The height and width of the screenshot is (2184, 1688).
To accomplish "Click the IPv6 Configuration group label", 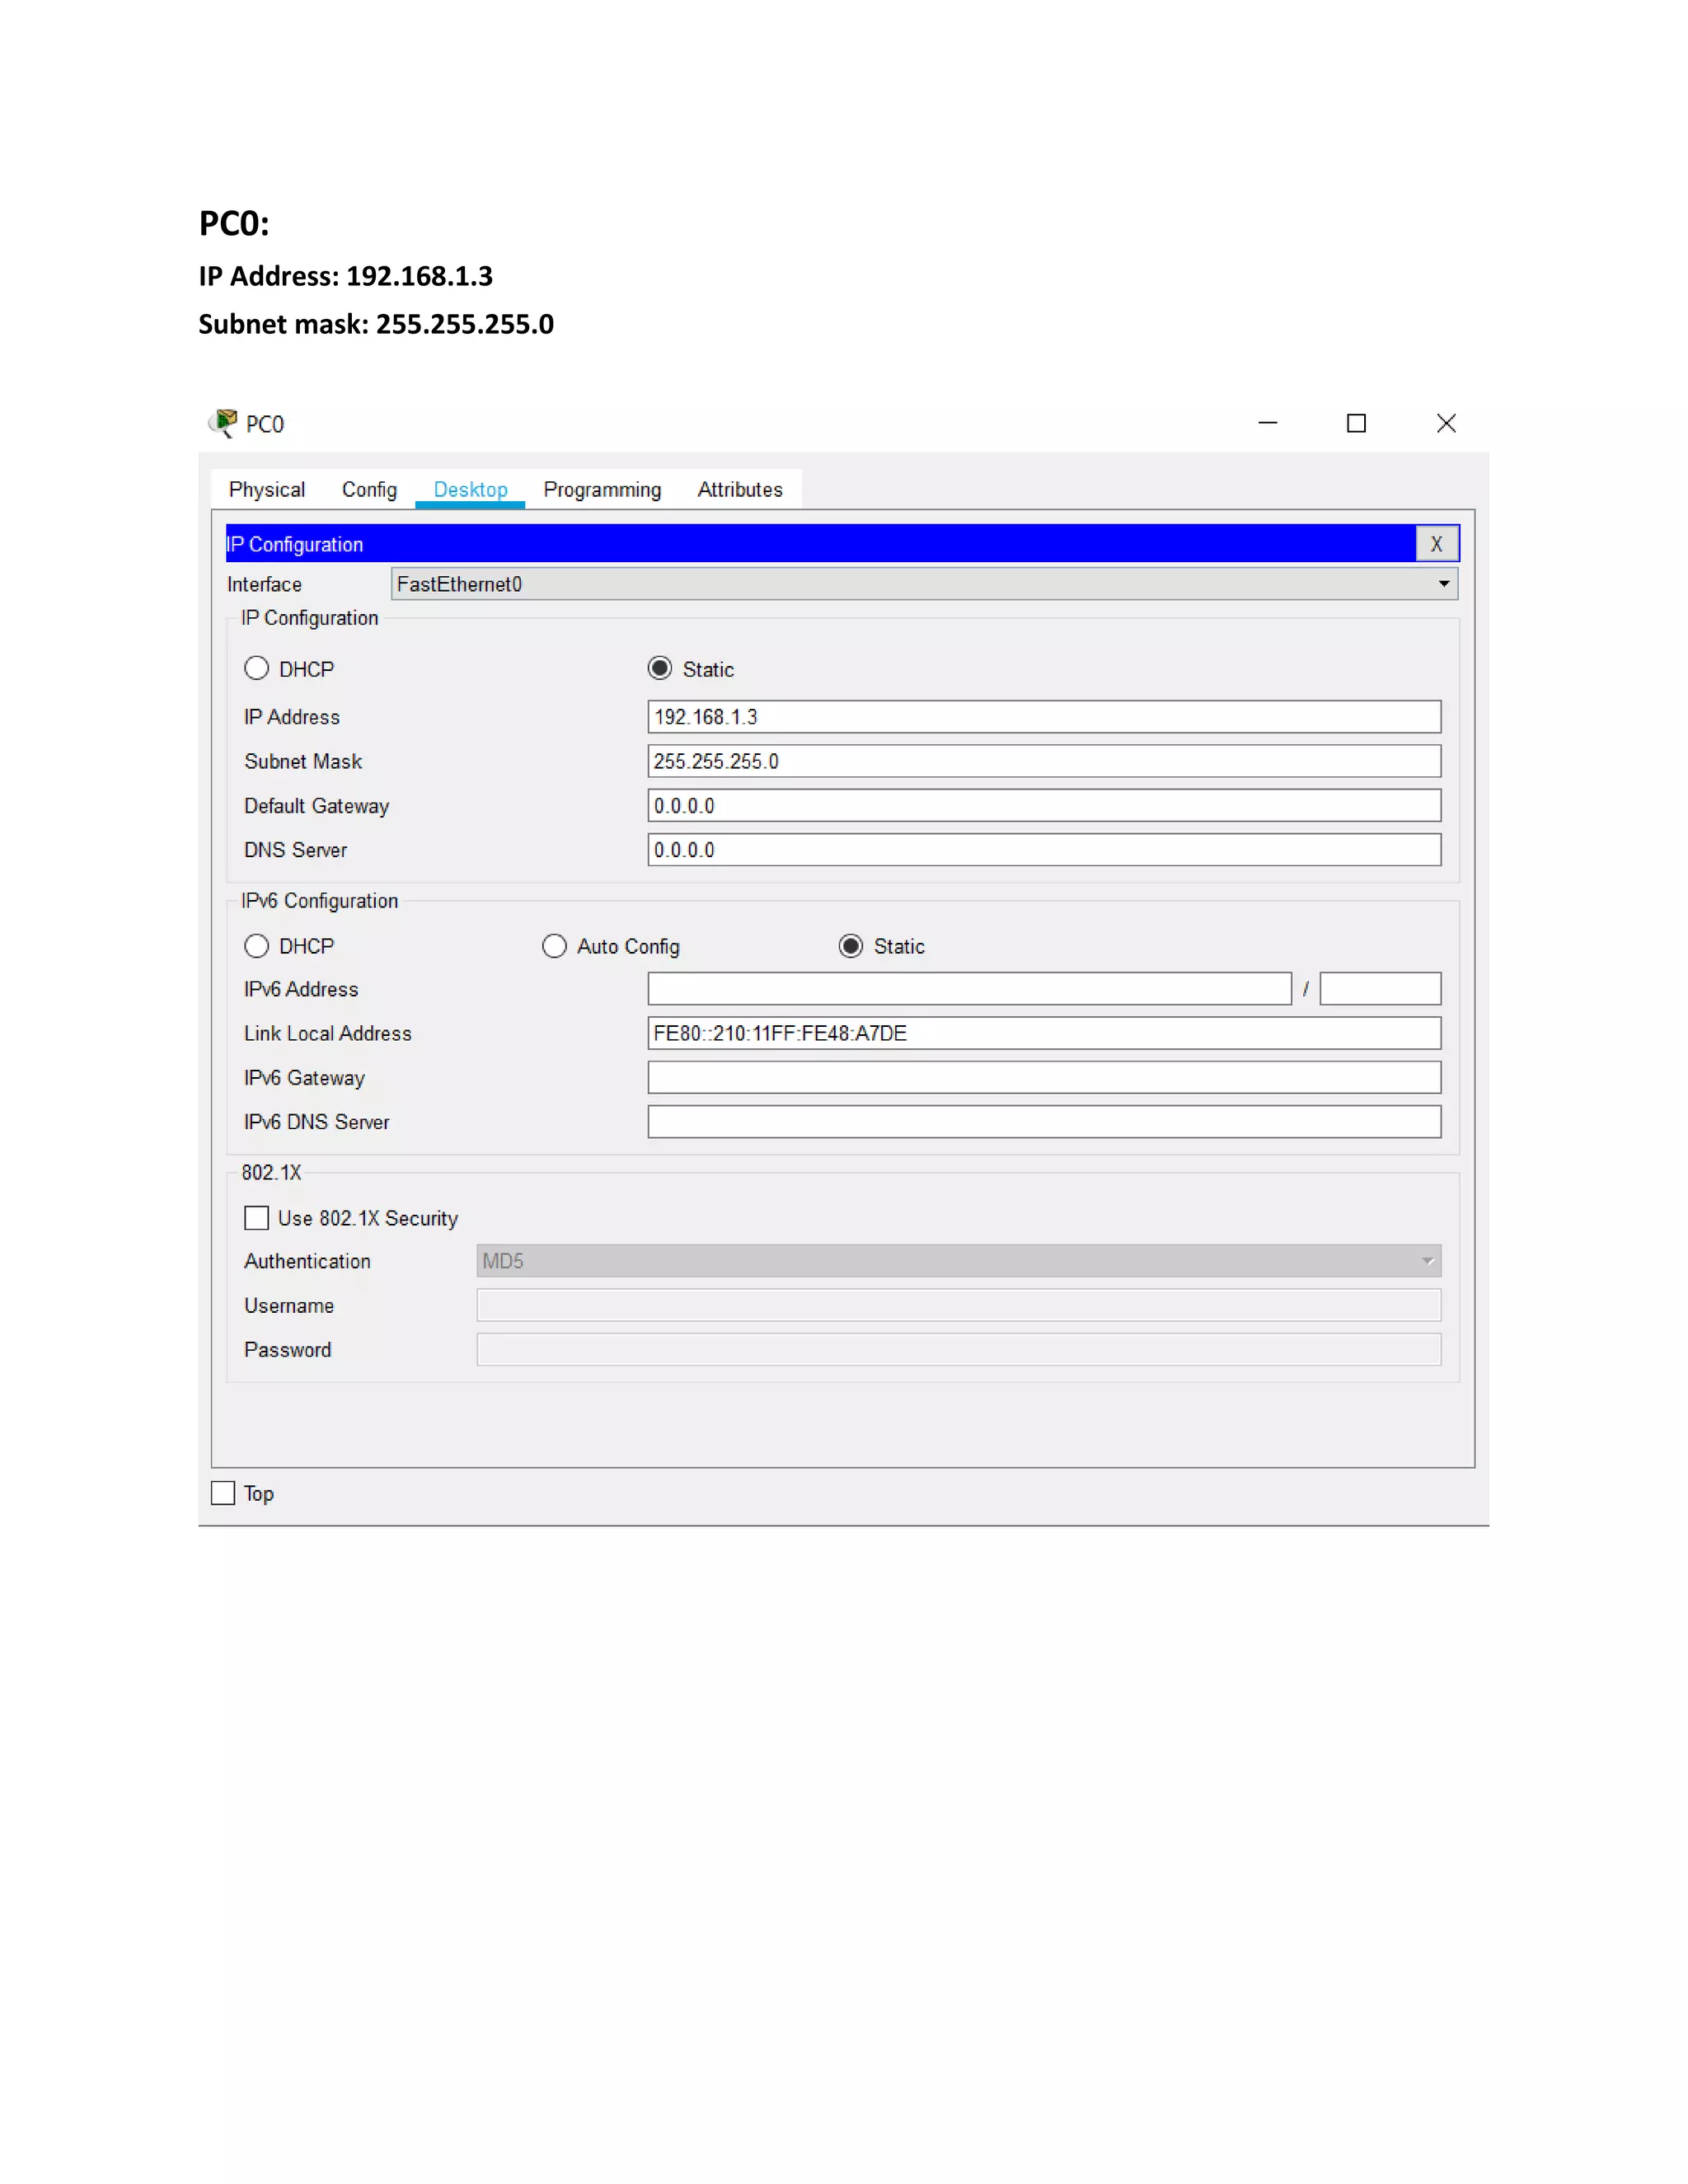I will coord(319,901).
